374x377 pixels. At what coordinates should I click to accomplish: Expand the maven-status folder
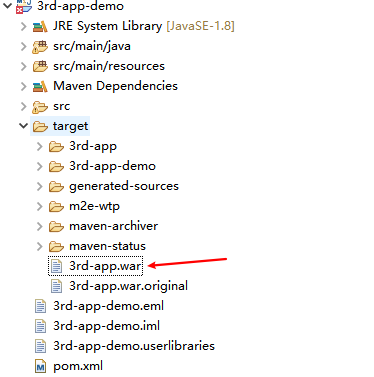tap(40, 246)
